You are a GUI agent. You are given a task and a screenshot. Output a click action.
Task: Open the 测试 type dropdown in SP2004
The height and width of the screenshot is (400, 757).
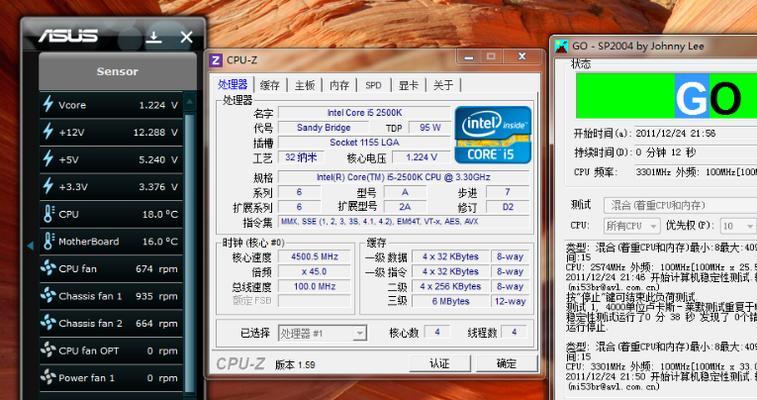pyautogui.click(x=680, y=206)
